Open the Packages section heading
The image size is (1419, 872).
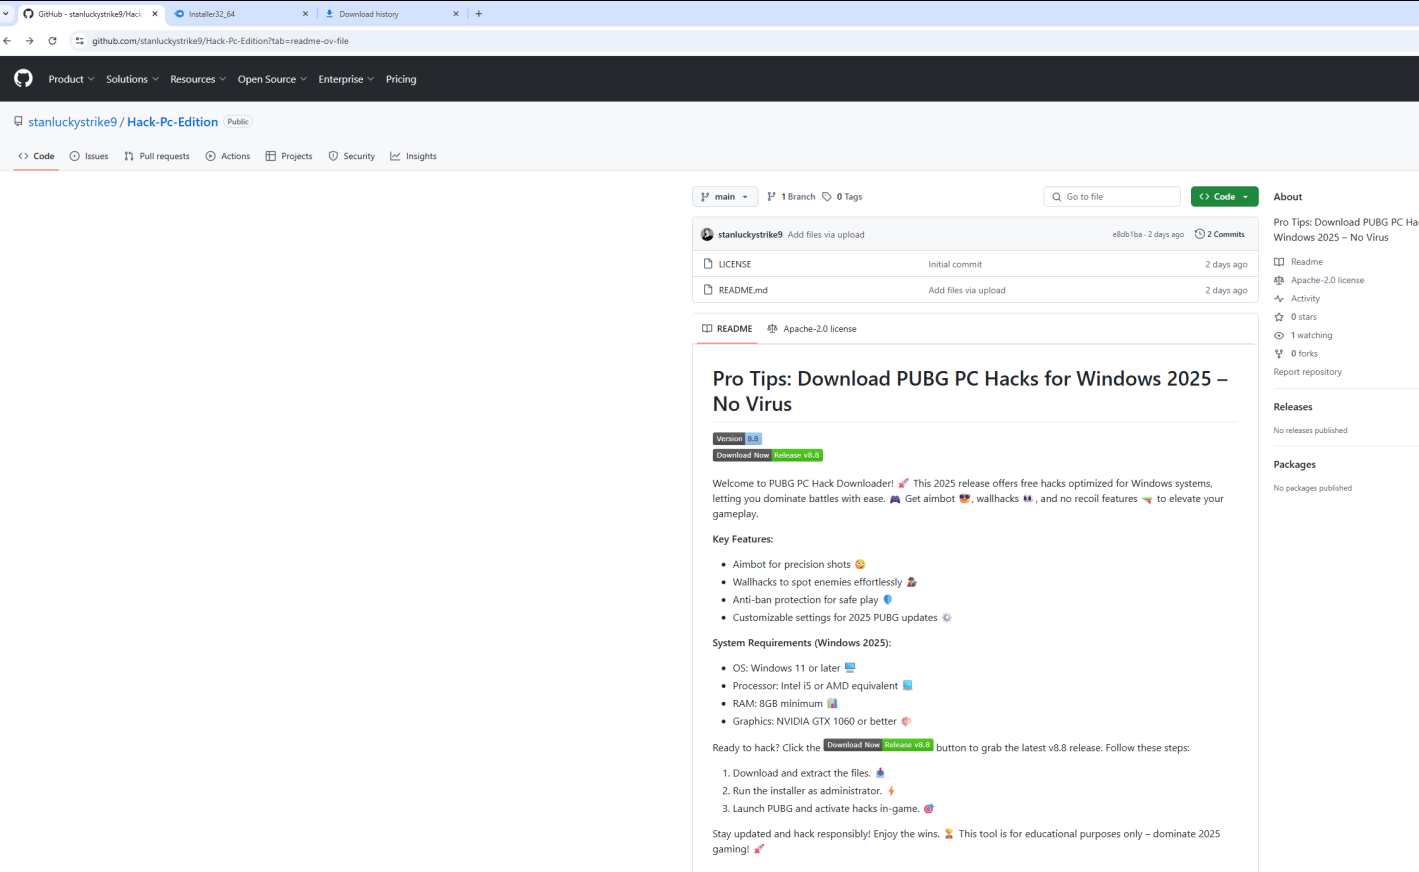coord(1295,465)
